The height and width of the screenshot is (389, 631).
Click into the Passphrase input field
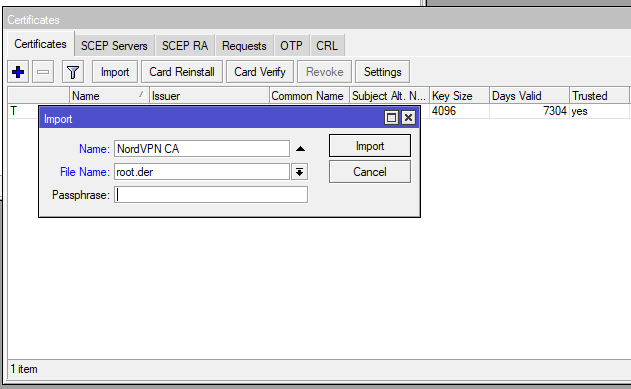pos(211,195)
